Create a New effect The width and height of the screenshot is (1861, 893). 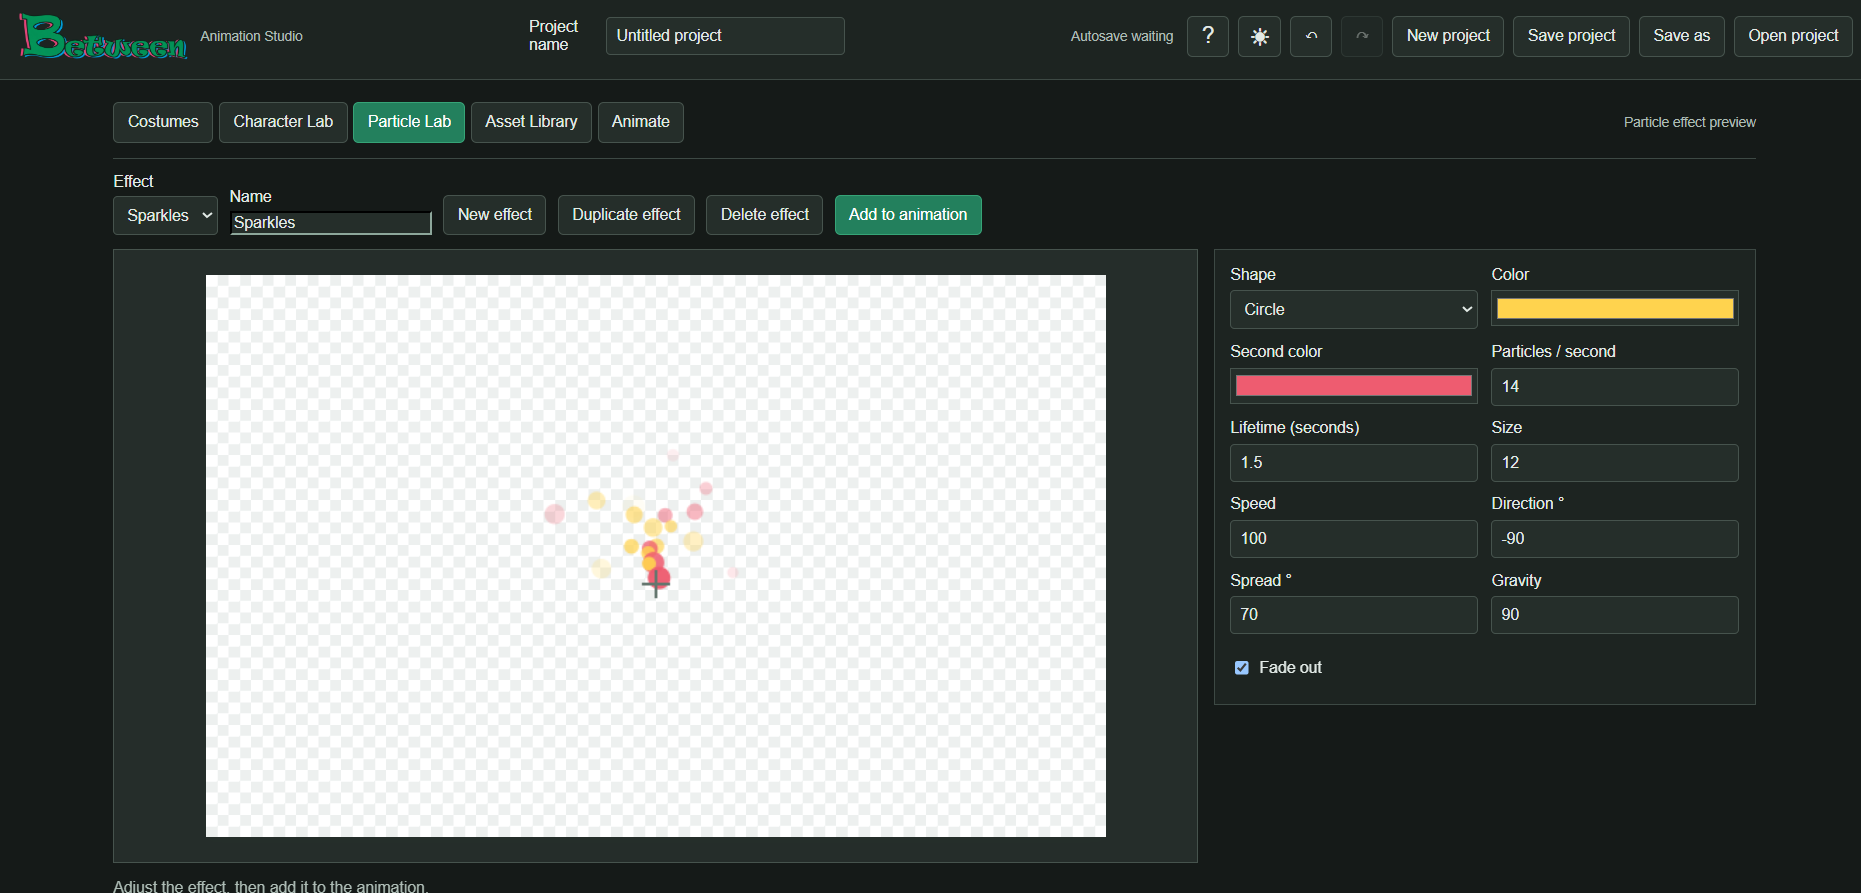pos(494,215)
